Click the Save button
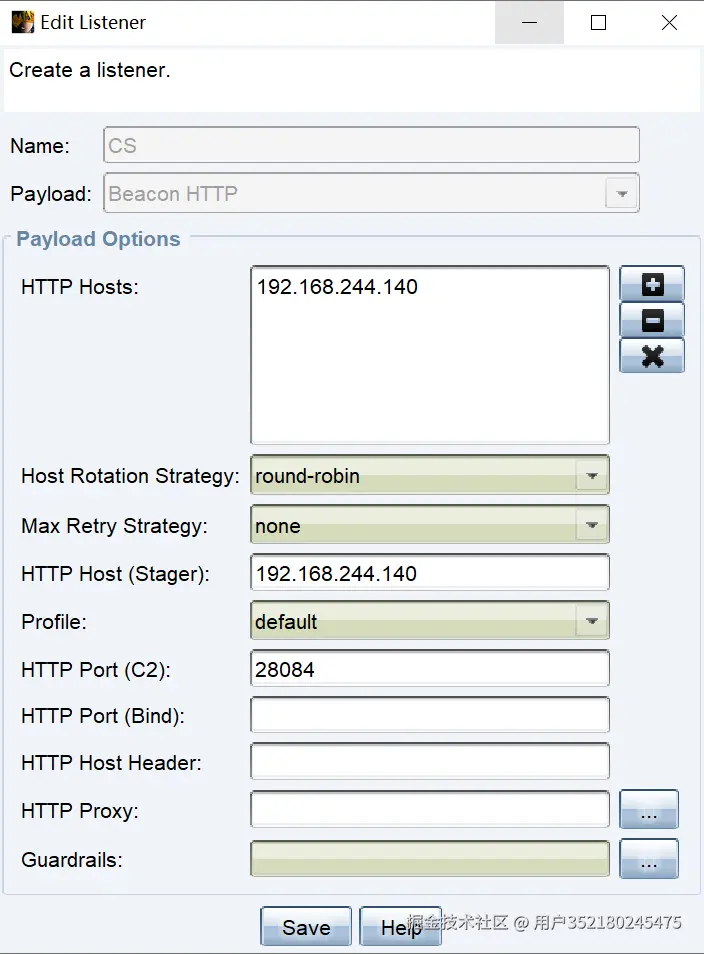The width and height of the screenshot is (704, 954). (x=305, y=926)
